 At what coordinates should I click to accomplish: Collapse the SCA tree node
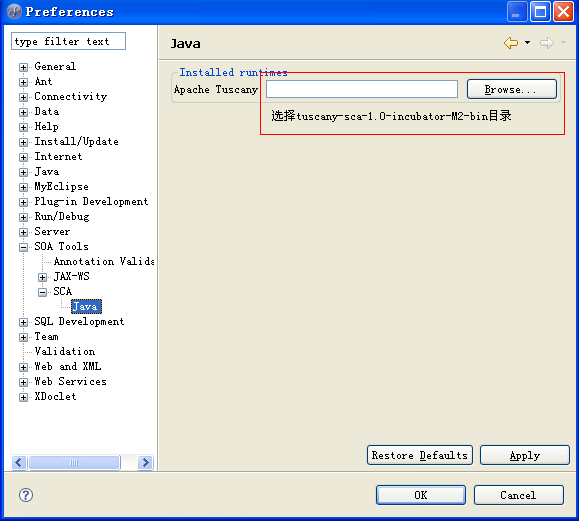[42, 292]
